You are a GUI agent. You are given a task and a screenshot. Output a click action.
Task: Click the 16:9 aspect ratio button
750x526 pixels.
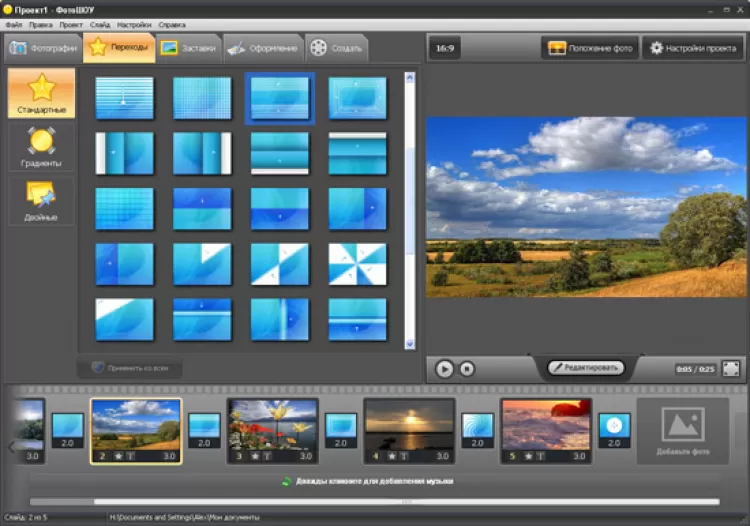click(x=444, y=48)
